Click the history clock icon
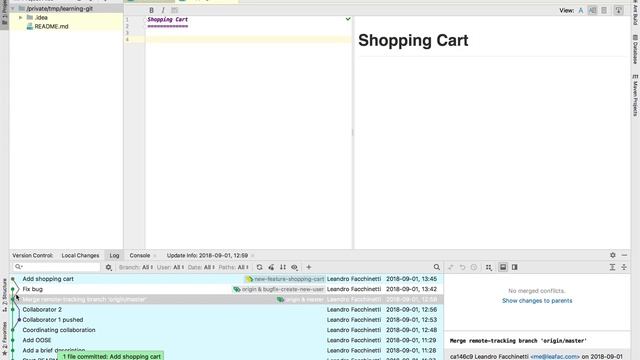The width and height of the screenshot is (640, 360). pyautogui.click(x=474, y=267)
